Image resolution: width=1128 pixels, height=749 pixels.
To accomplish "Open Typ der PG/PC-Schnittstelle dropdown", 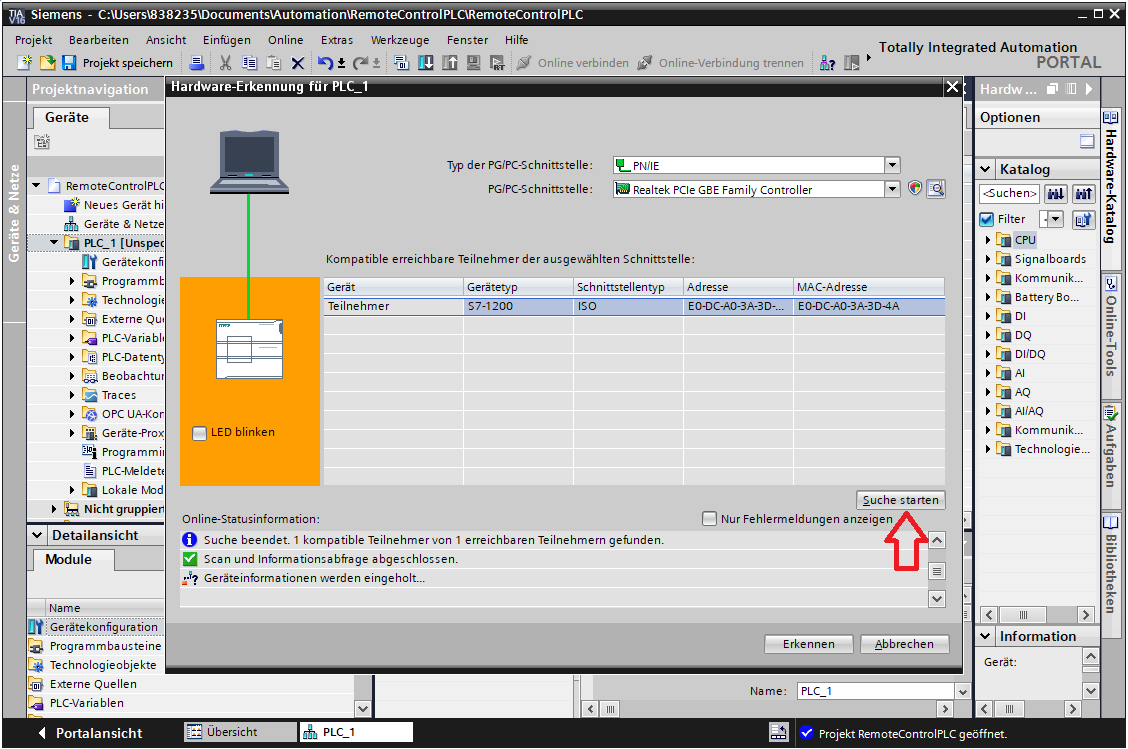I will coord(892,165).
